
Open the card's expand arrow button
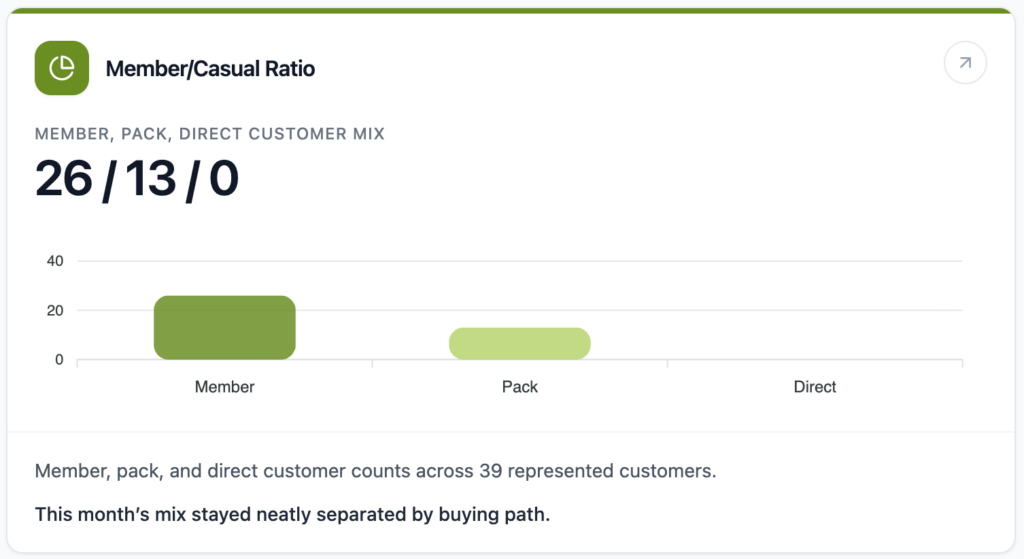pyautogui.click(x=965, y=63)
